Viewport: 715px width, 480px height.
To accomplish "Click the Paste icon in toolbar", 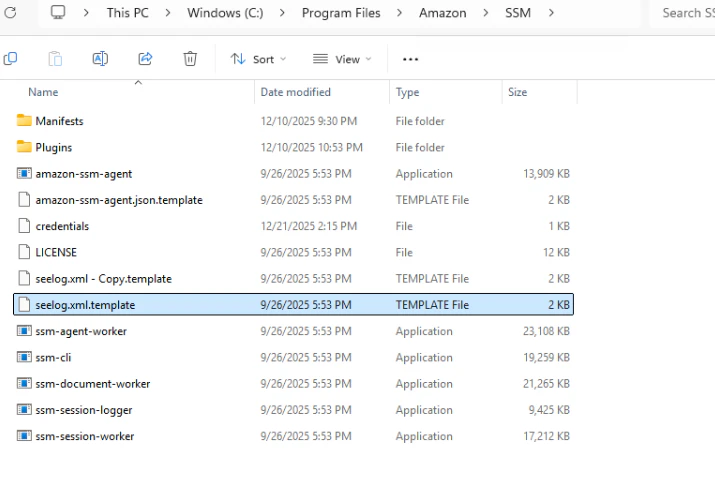I will tap(55, 59).
